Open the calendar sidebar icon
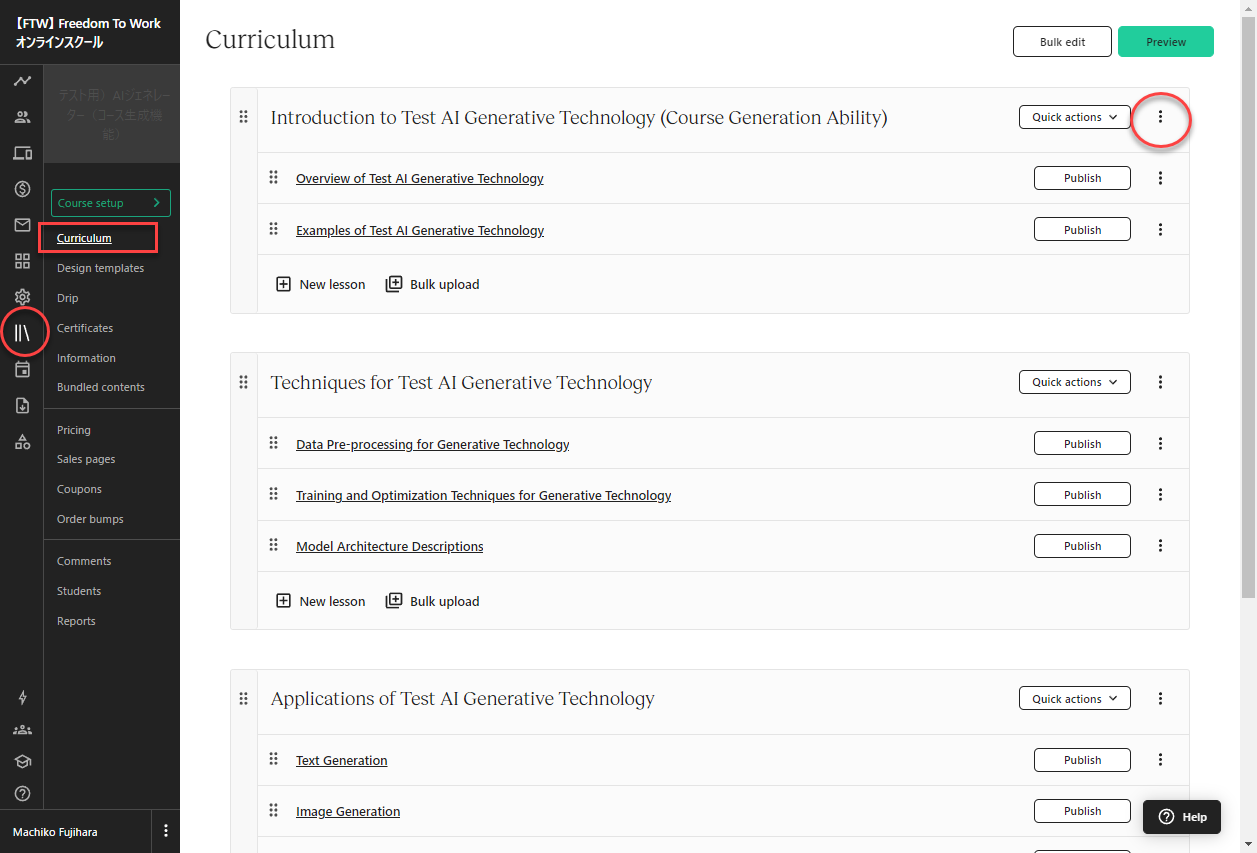Screen dimensions: 1257x853 (22, 369)
